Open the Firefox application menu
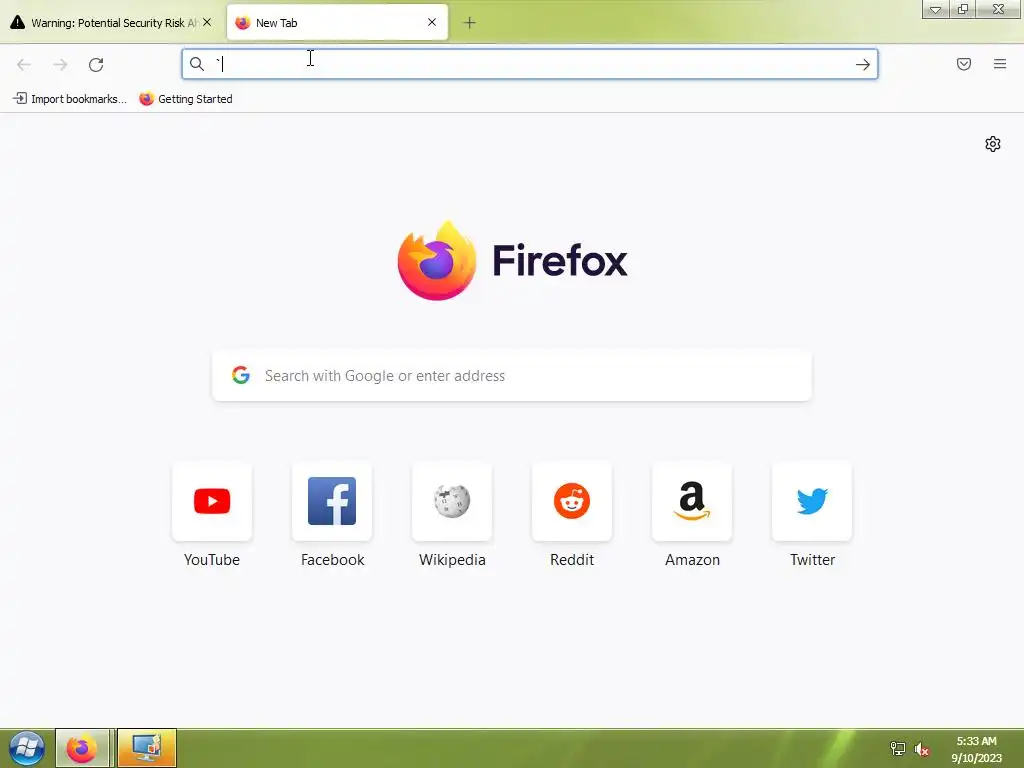Image resolution: width=1024 pixels, height=768 pixels. [1000, 64]
